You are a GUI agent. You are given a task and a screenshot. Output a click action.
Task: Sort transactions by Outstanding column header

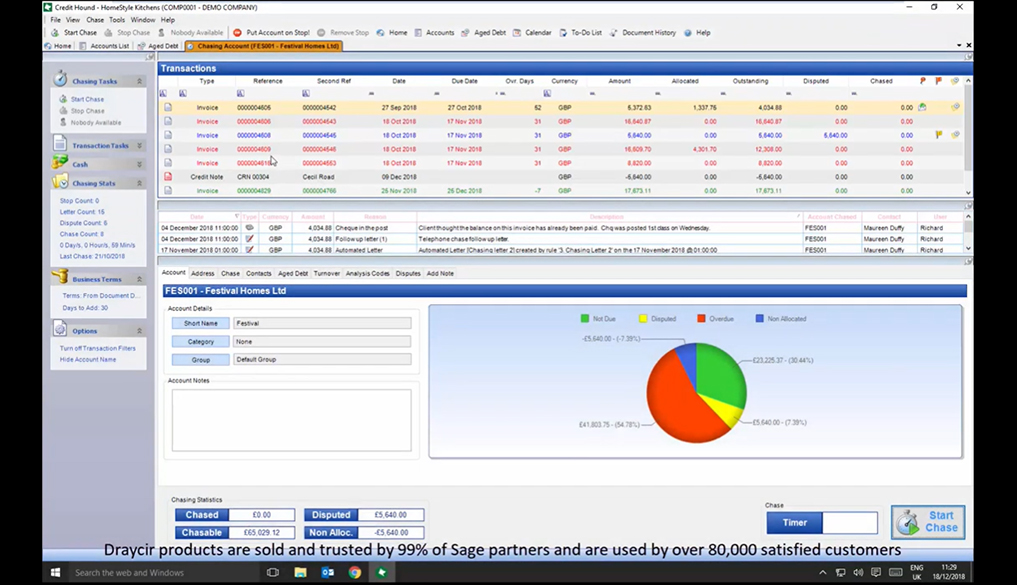(750, 81)
